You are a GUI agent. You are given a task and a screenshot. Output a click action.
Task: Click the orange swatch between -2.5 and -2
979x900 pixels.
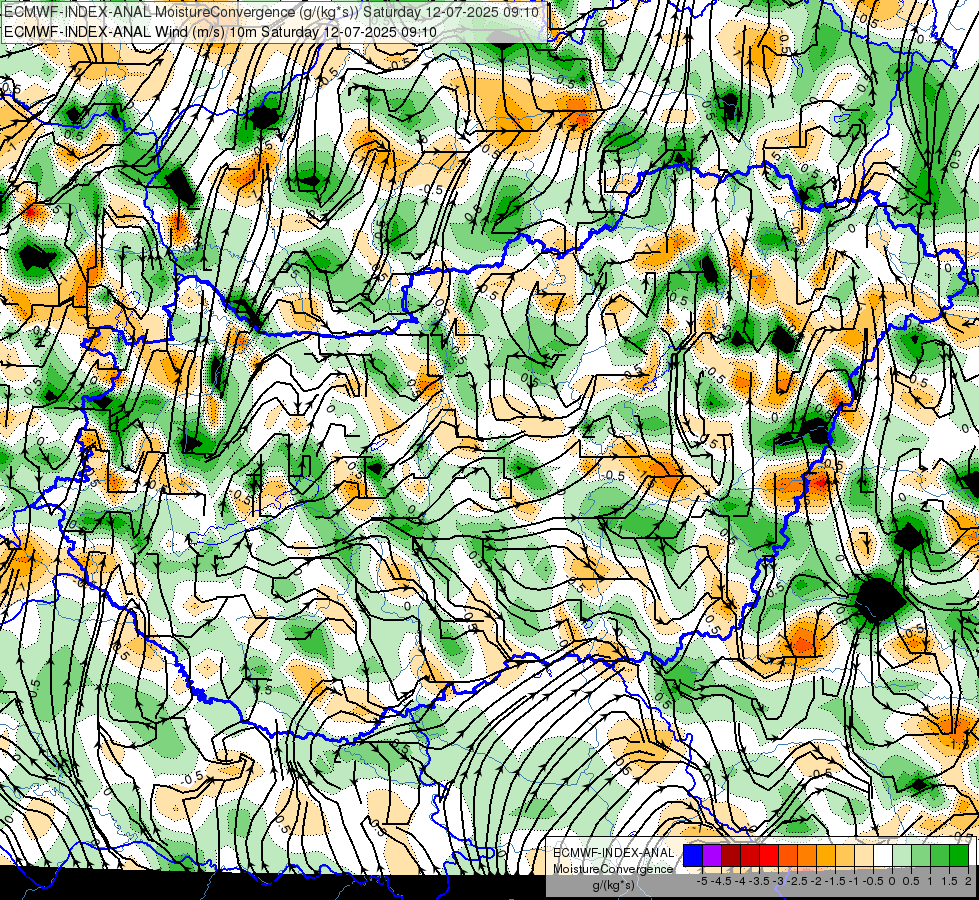pos(807,855)
